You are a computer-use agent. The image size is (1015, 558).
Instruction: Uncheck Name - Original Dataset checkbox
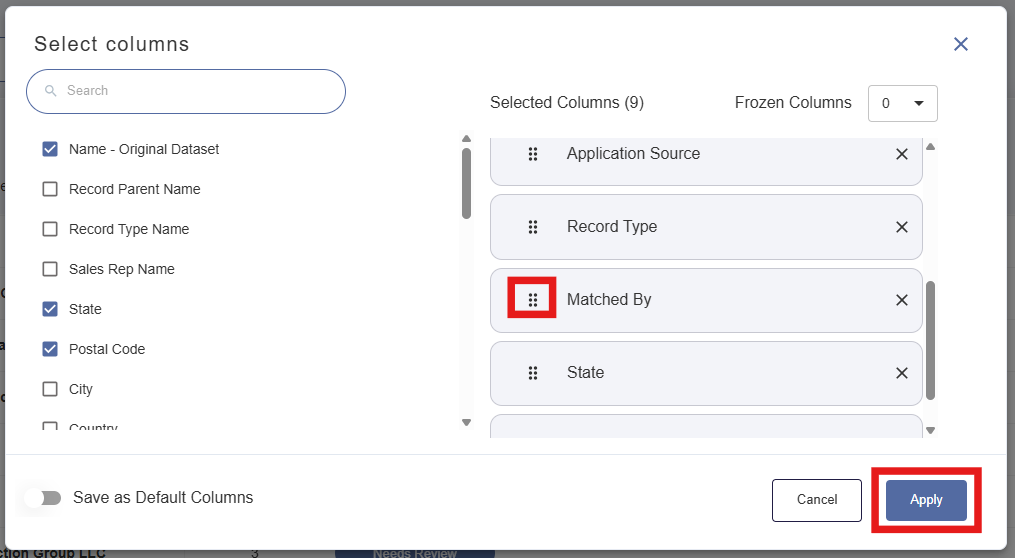coord(50,150)
